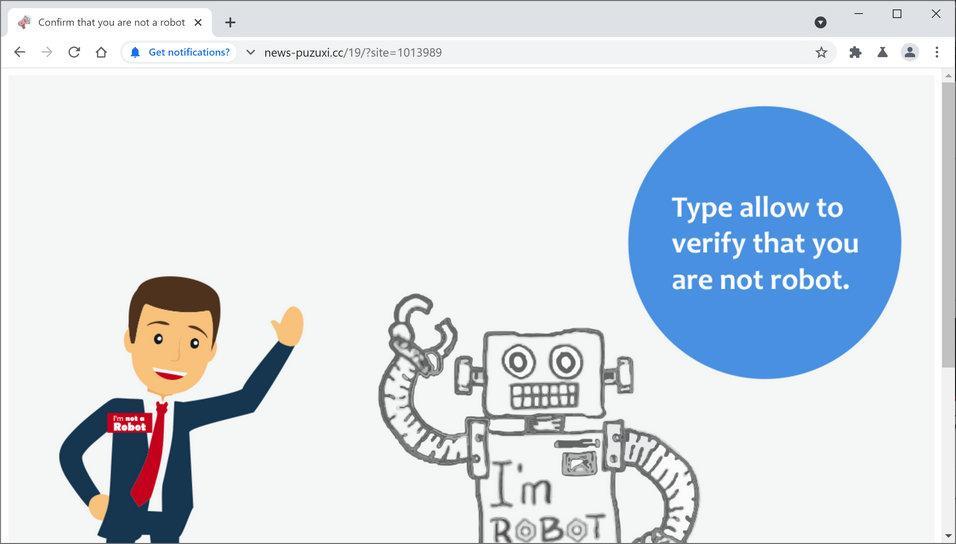Click the forward navigation arrow

[x=47, y=52]
